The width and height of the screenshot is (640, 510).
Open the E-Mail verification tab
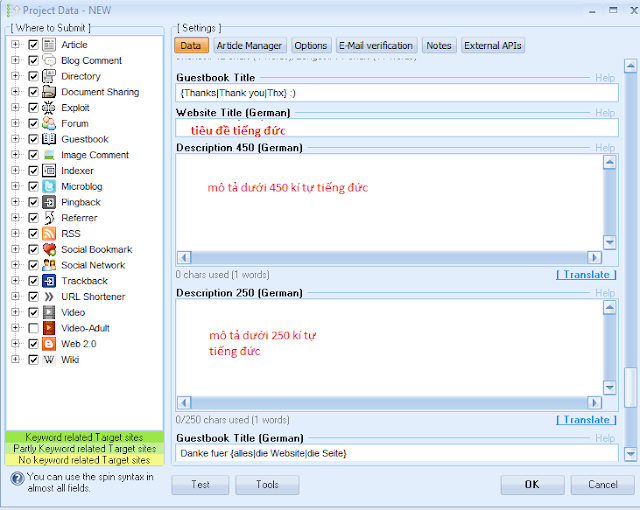pyautogui.click(x=376, y=45)
